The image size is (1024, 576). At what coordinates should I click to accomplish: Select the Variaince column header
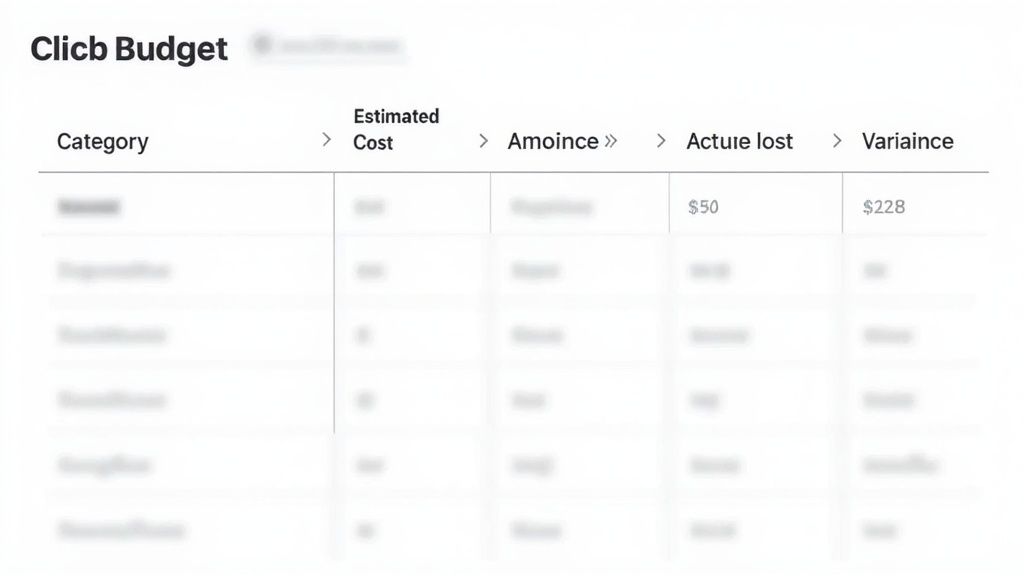coord(907,141)
